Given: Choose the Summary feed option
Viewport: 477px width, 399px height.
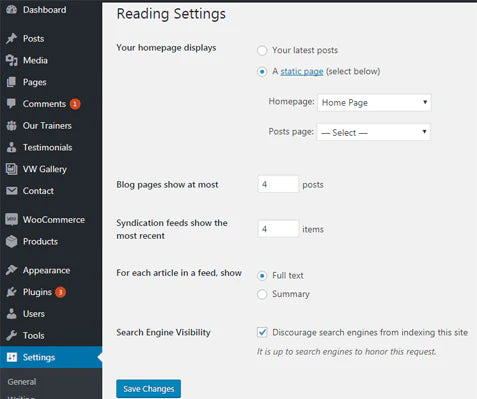Looking at the screenshot, I should [262, 294].
